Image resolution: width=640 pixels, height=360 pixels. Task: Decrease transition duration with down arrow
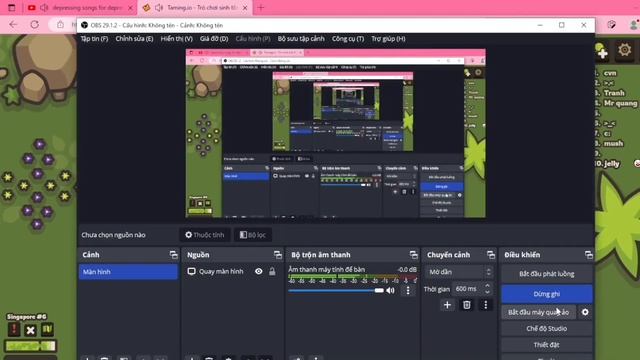487,292
